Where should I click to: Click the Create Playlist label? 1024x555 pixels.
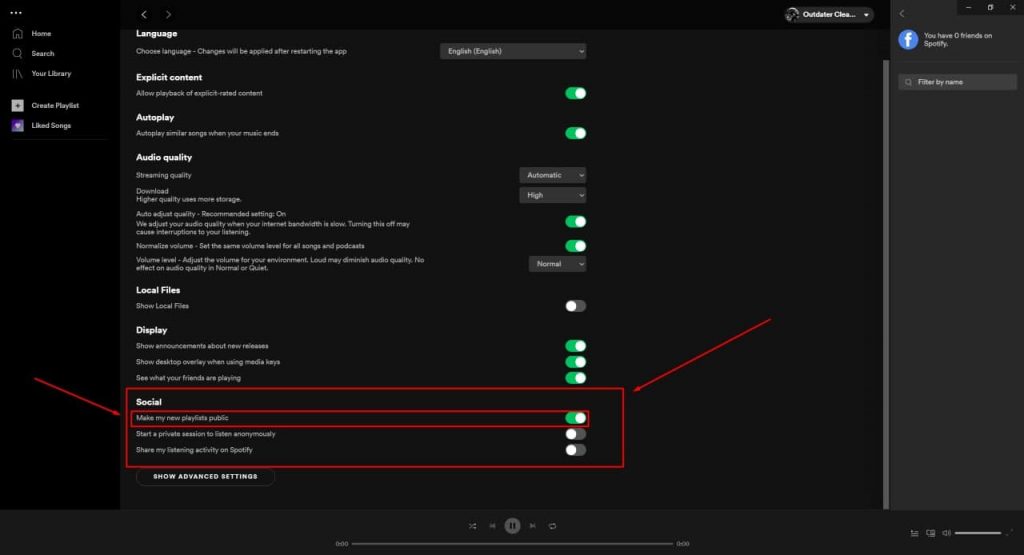pyautogui.click(x=55, y=105)
